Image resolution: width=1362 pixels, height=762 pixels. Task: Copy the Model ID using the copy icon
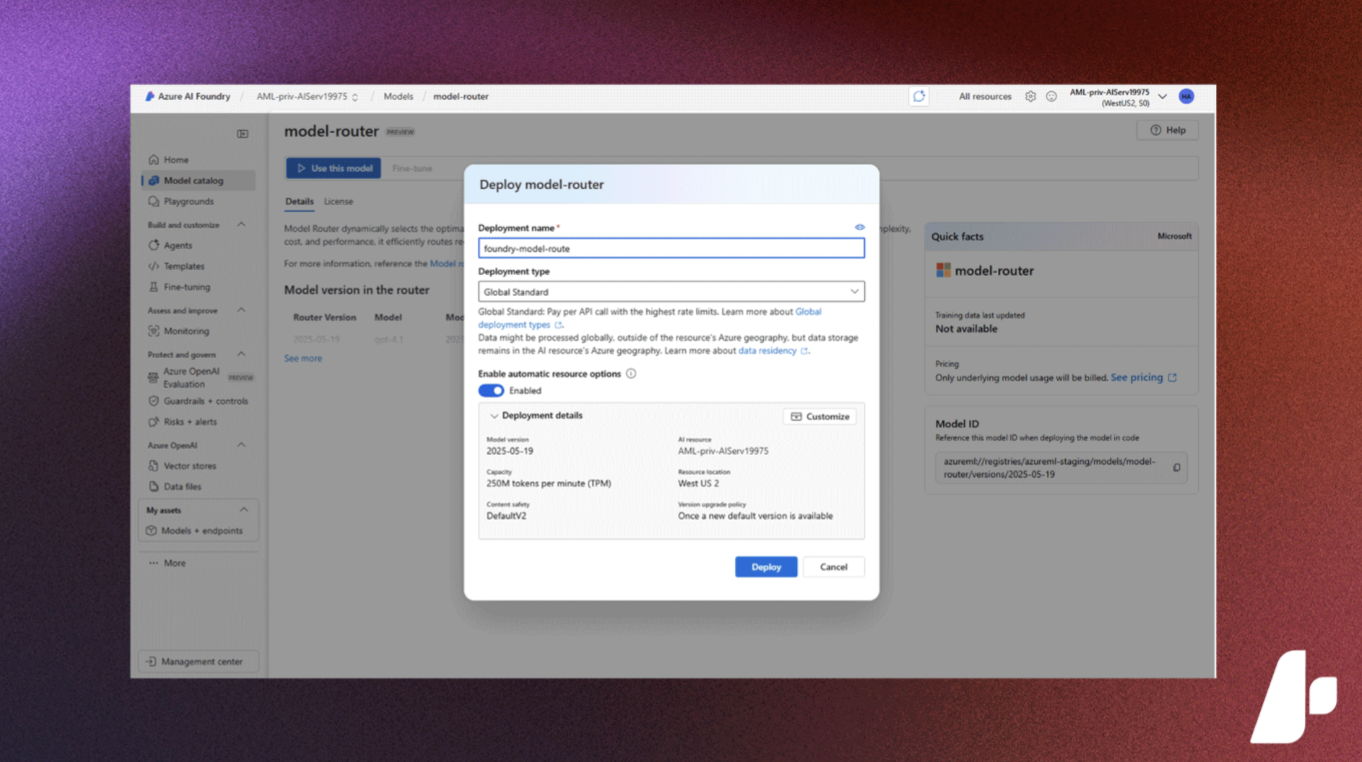click(x=1176, y=468)
